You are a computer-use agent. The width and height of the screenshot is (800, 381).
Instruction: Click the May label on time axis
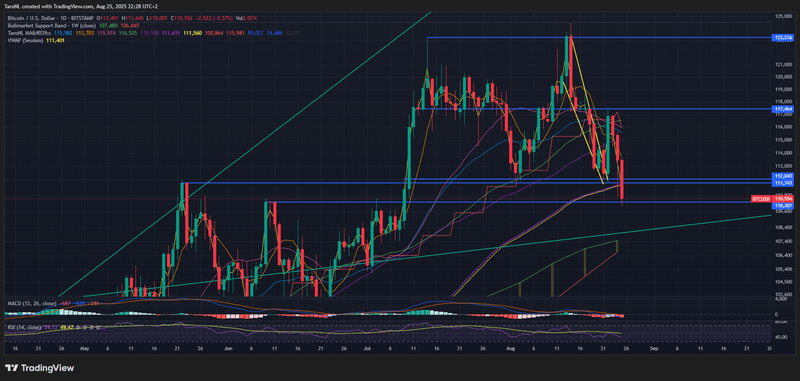click(x=85, y=348)
